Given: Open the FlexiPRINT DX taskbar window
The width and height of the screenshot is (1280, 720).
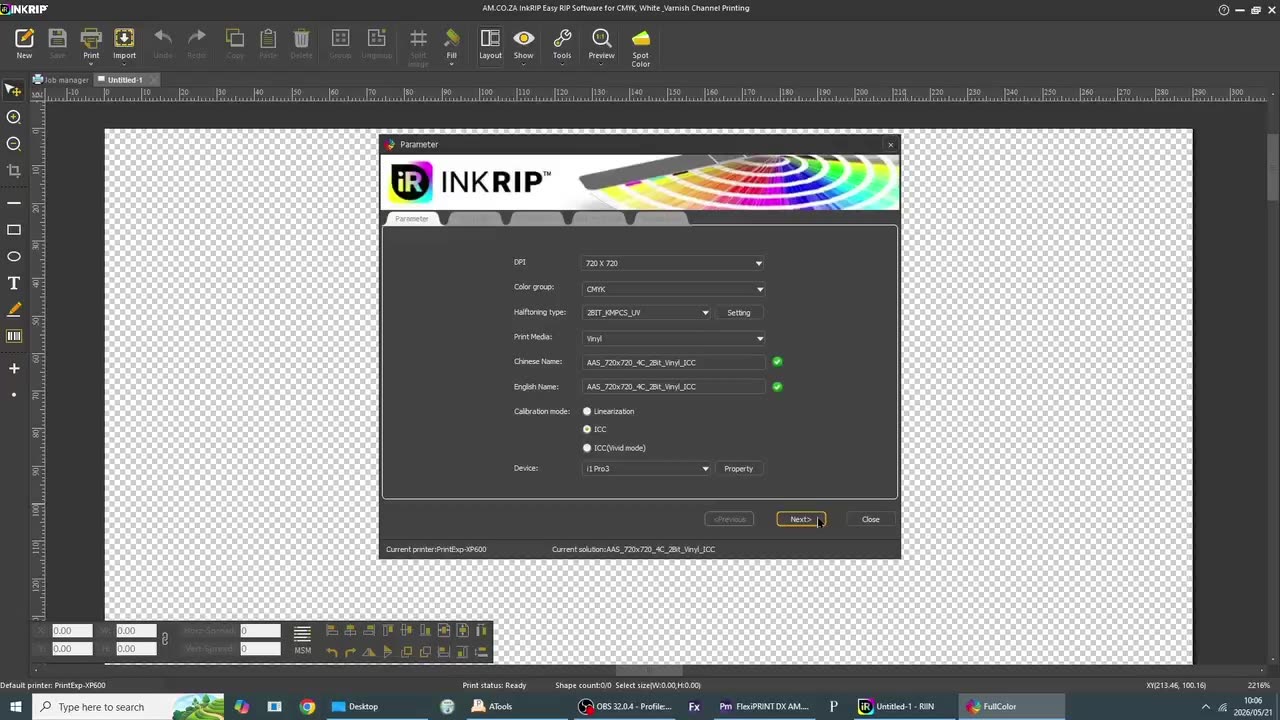Looking at the screenshot, I should click(764, 706).
